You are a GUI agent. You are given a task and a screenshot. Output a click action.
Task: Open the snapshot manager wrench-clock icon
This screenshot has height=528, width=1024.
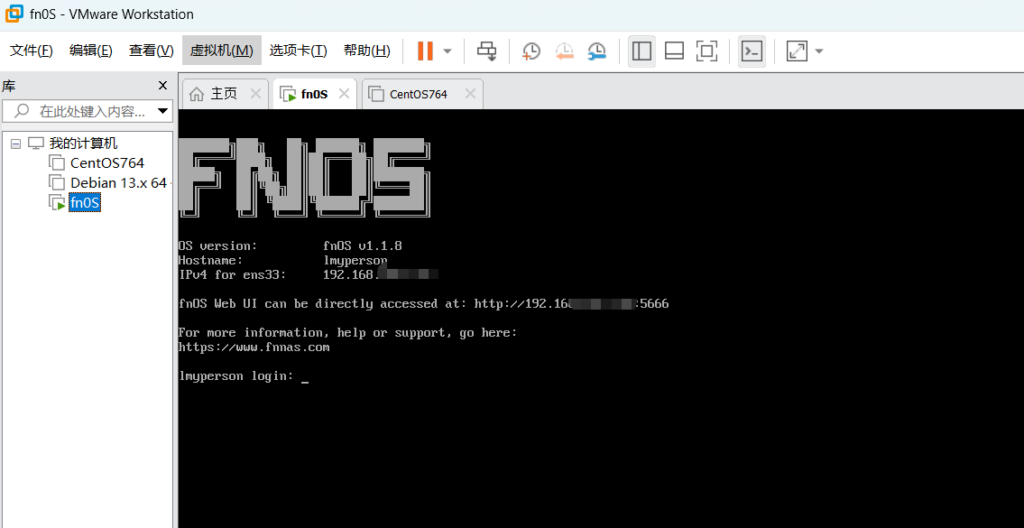coord(597,51)
